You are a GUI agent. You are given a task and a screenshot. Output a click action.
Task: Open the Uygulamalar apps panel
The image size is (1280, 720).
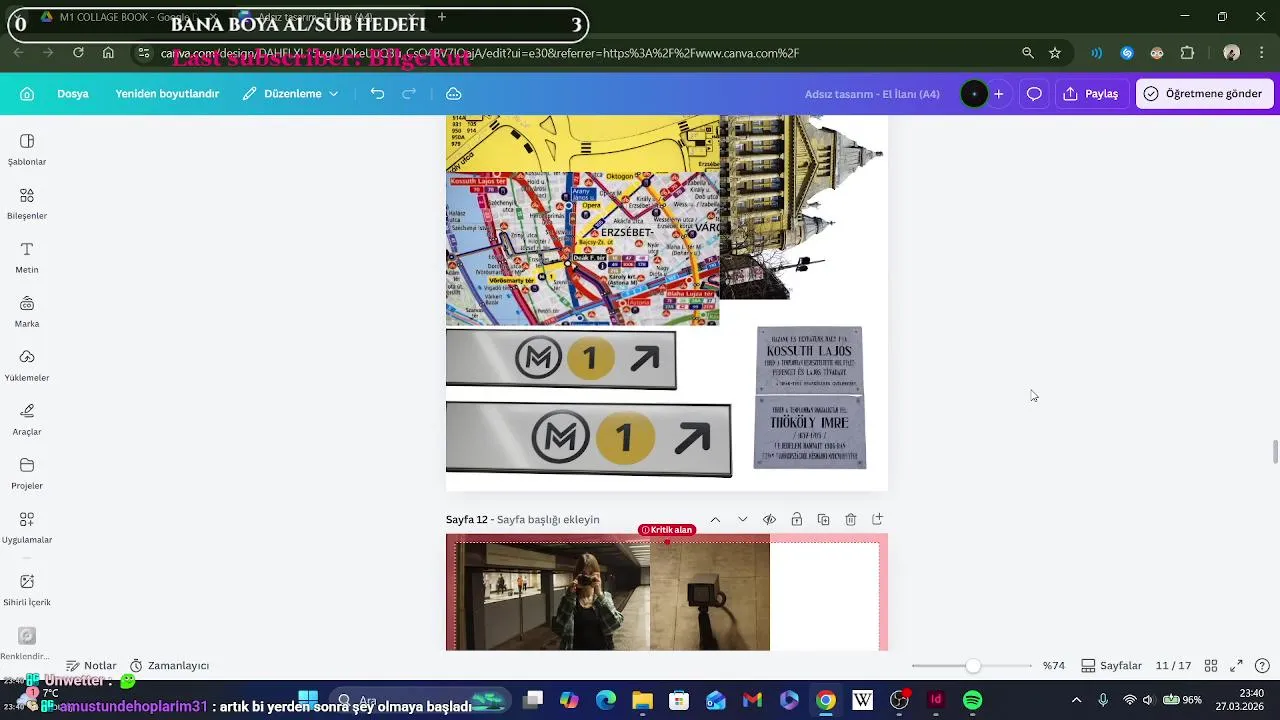point(27,527)
